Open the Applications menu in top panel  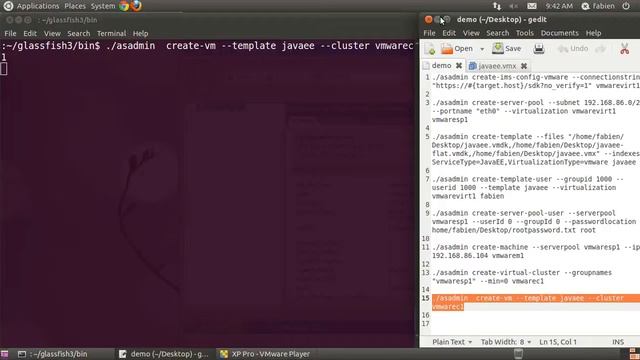pos(38,6)
